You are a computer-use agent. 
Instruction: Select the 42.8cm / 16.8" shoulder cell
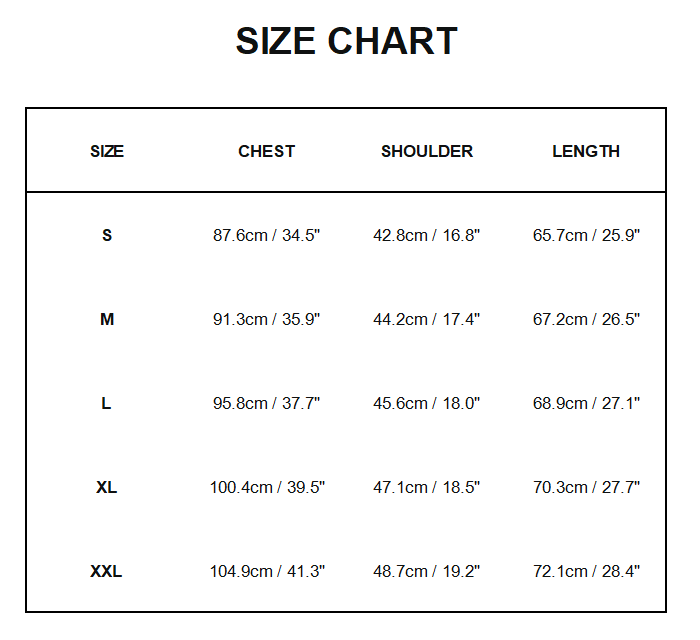click(427, 236)
